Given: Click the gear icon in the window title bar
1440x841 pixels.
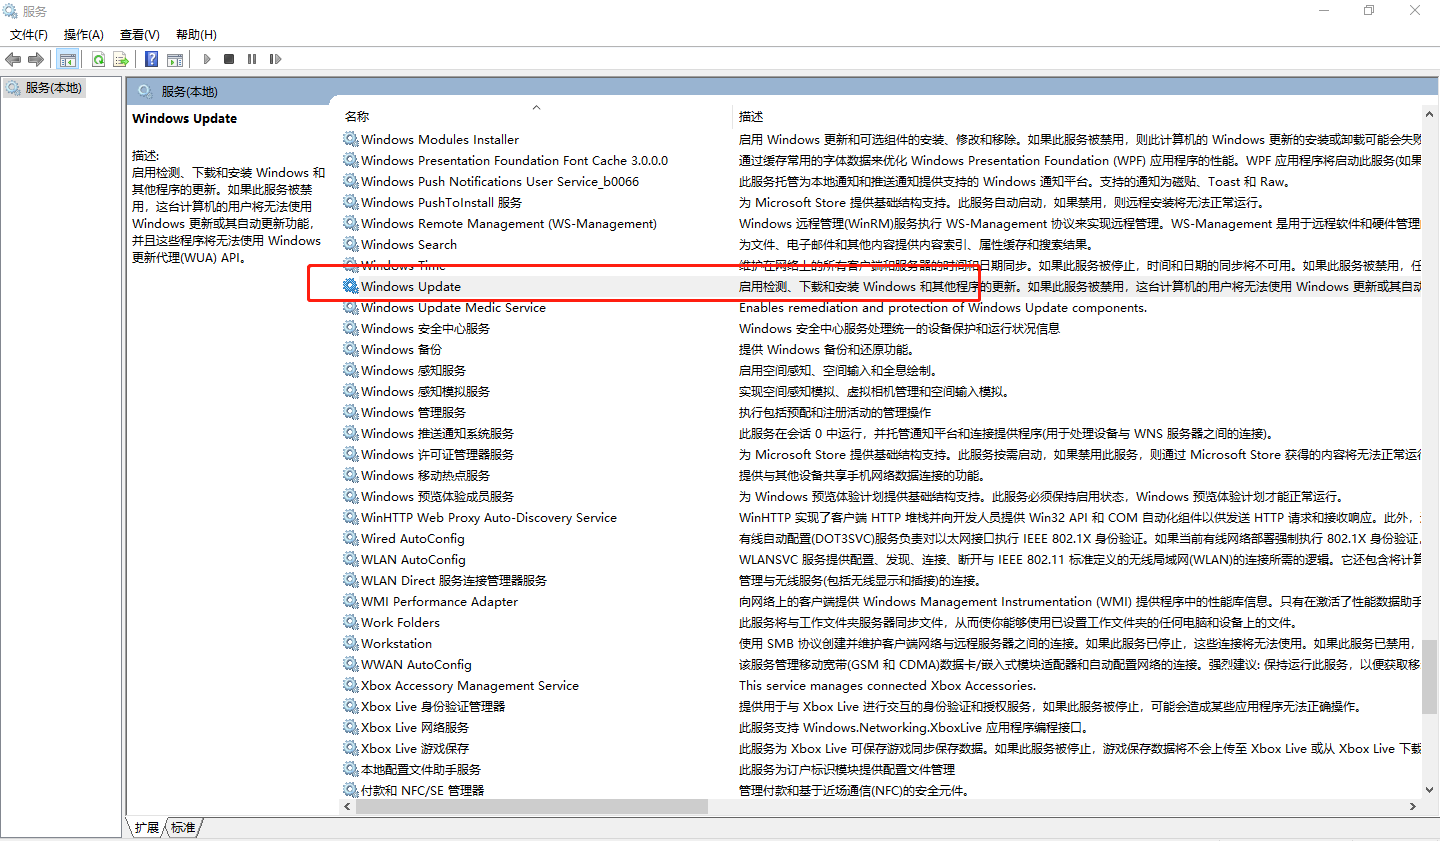Looking at the screenshot, I should pyautogui.click(x=10, y=11).
